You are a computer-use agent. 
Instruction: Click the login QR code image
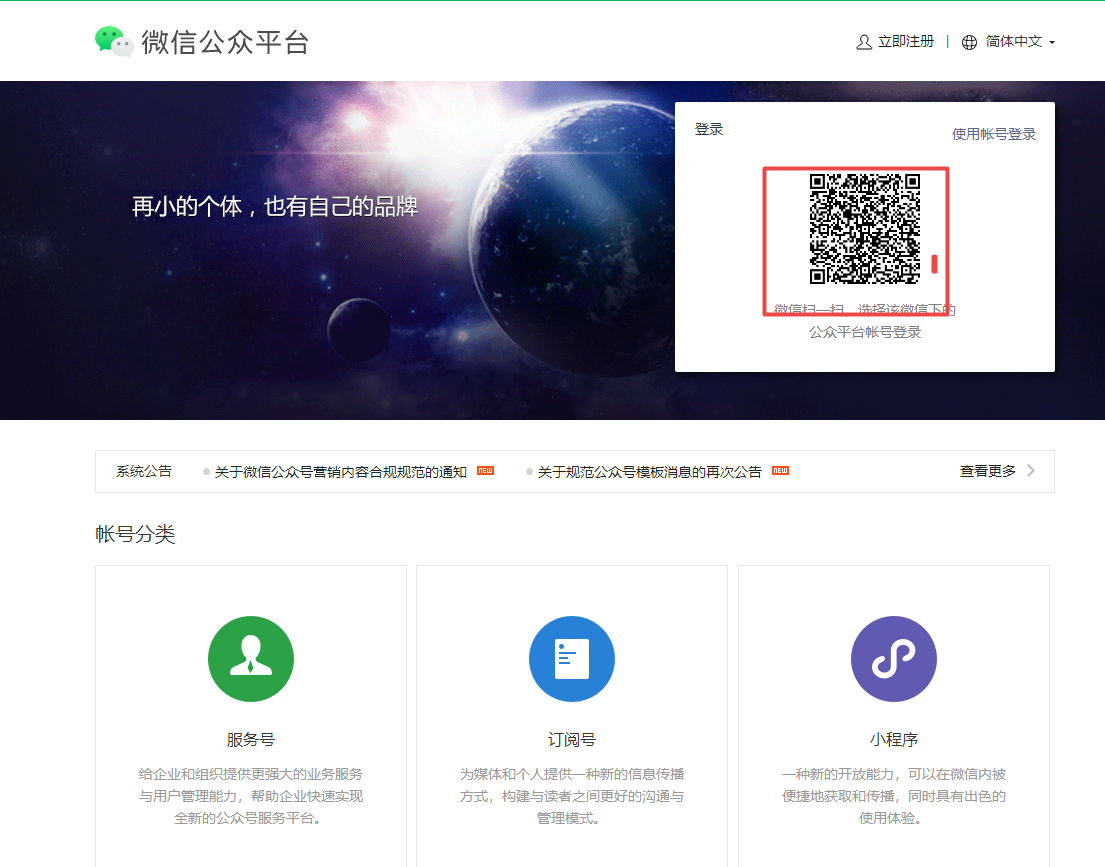pos(865,229)
